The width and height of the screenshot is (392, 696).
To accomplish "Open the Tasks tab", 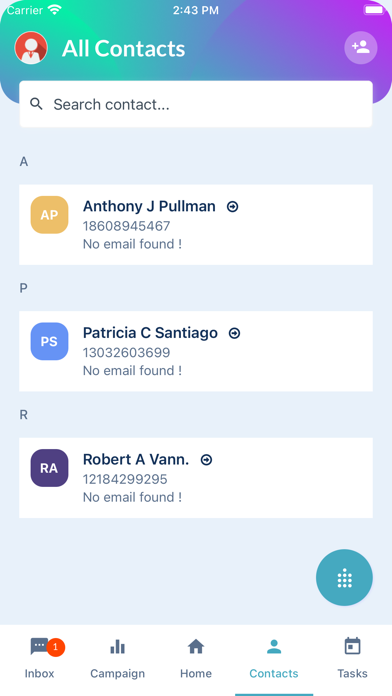I will click(x=352, y=659).
